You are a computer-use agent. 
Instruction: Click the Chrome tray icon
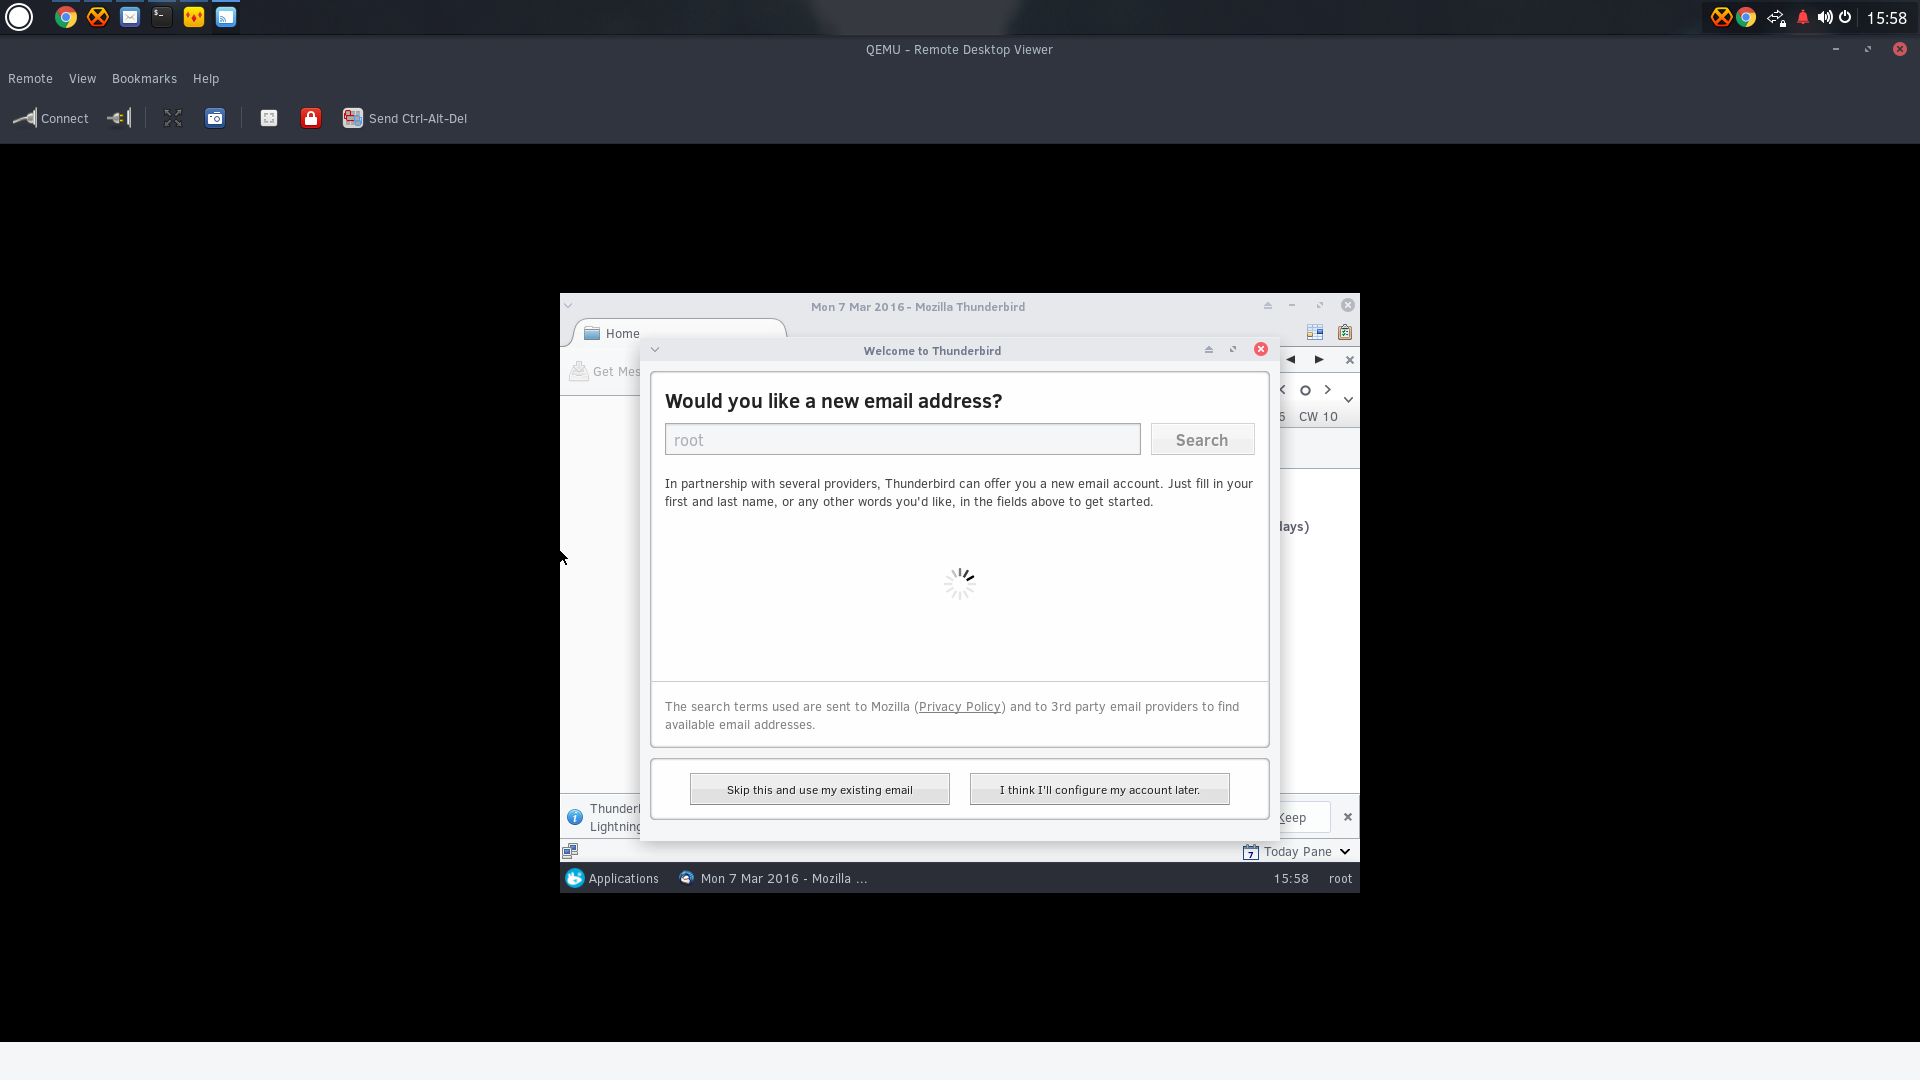1746,17
